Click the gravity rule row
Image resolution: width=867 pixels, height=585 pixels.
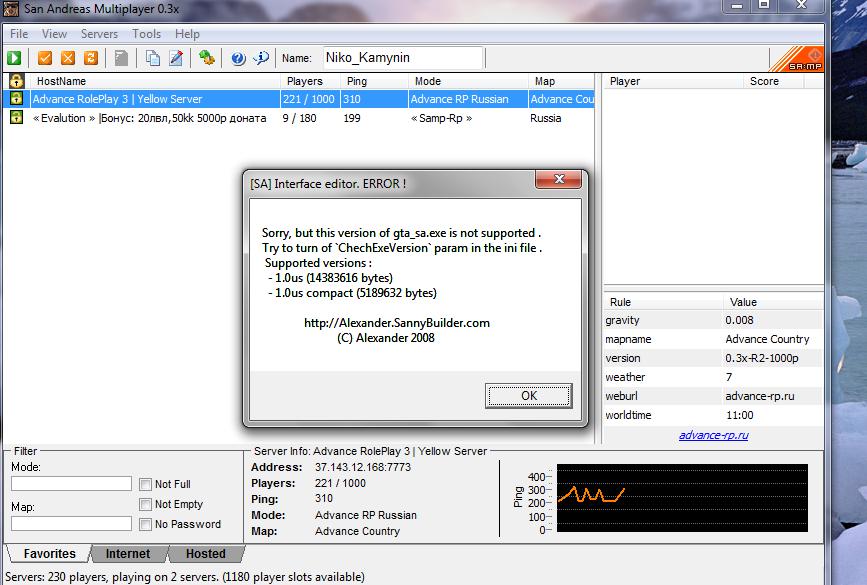(713, 320)
